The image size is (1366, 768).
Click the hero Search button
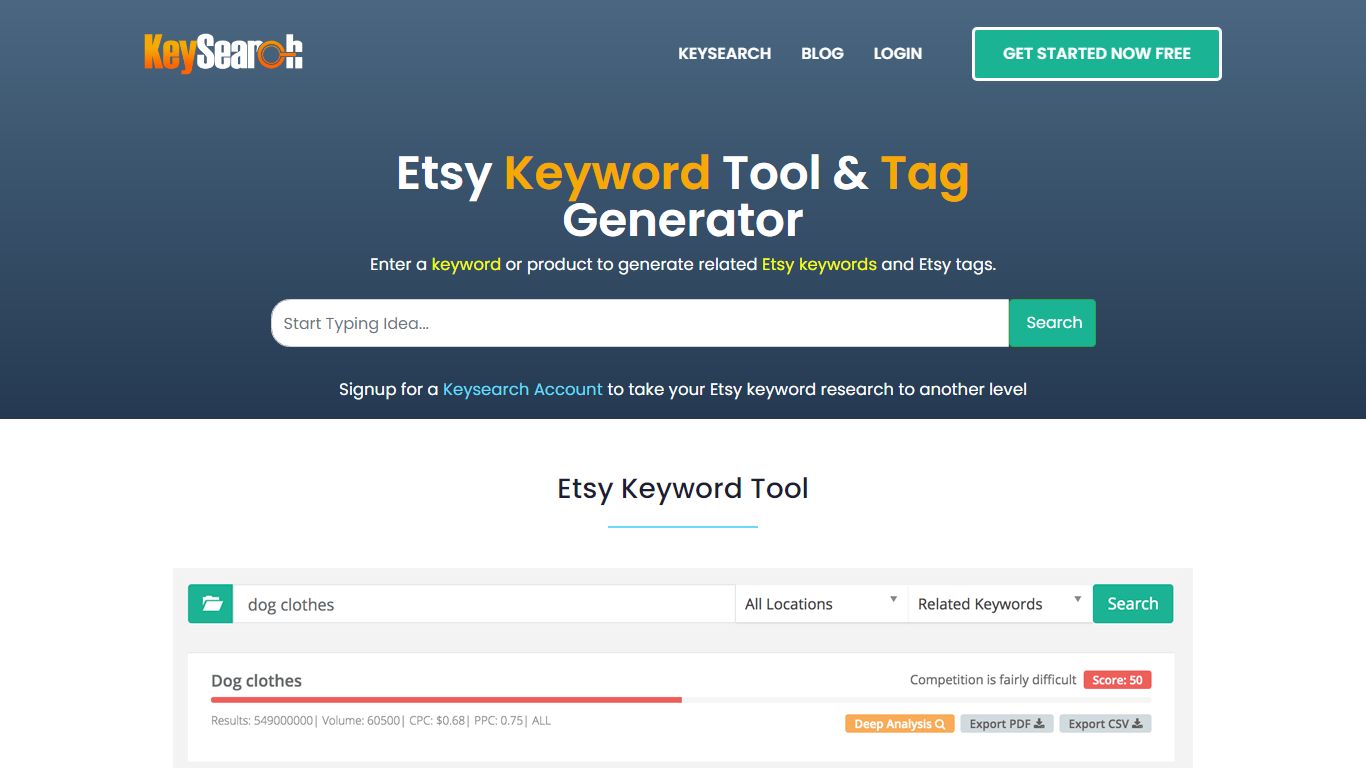coord(1053,323)
